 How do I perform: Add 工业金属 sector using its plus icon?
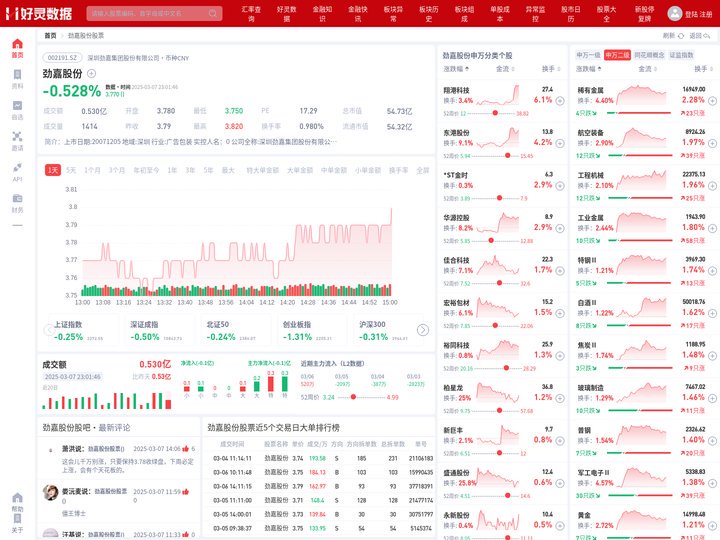point(712,228)
